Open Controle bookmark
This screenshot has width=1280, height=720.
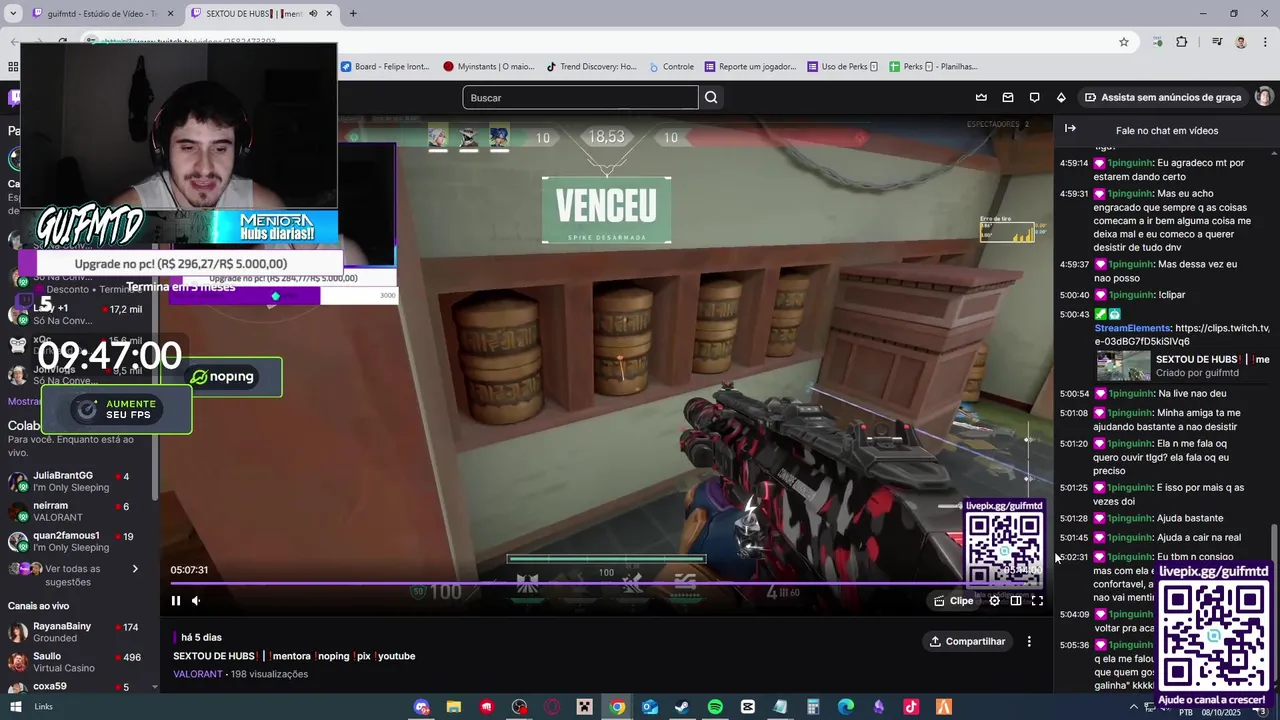coord(671,67)
